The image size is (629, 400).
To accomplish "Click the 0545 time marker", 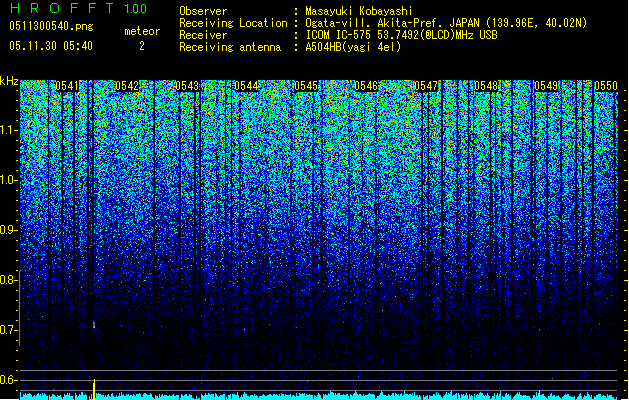I will pyautogui.click(x=306, y=86).
